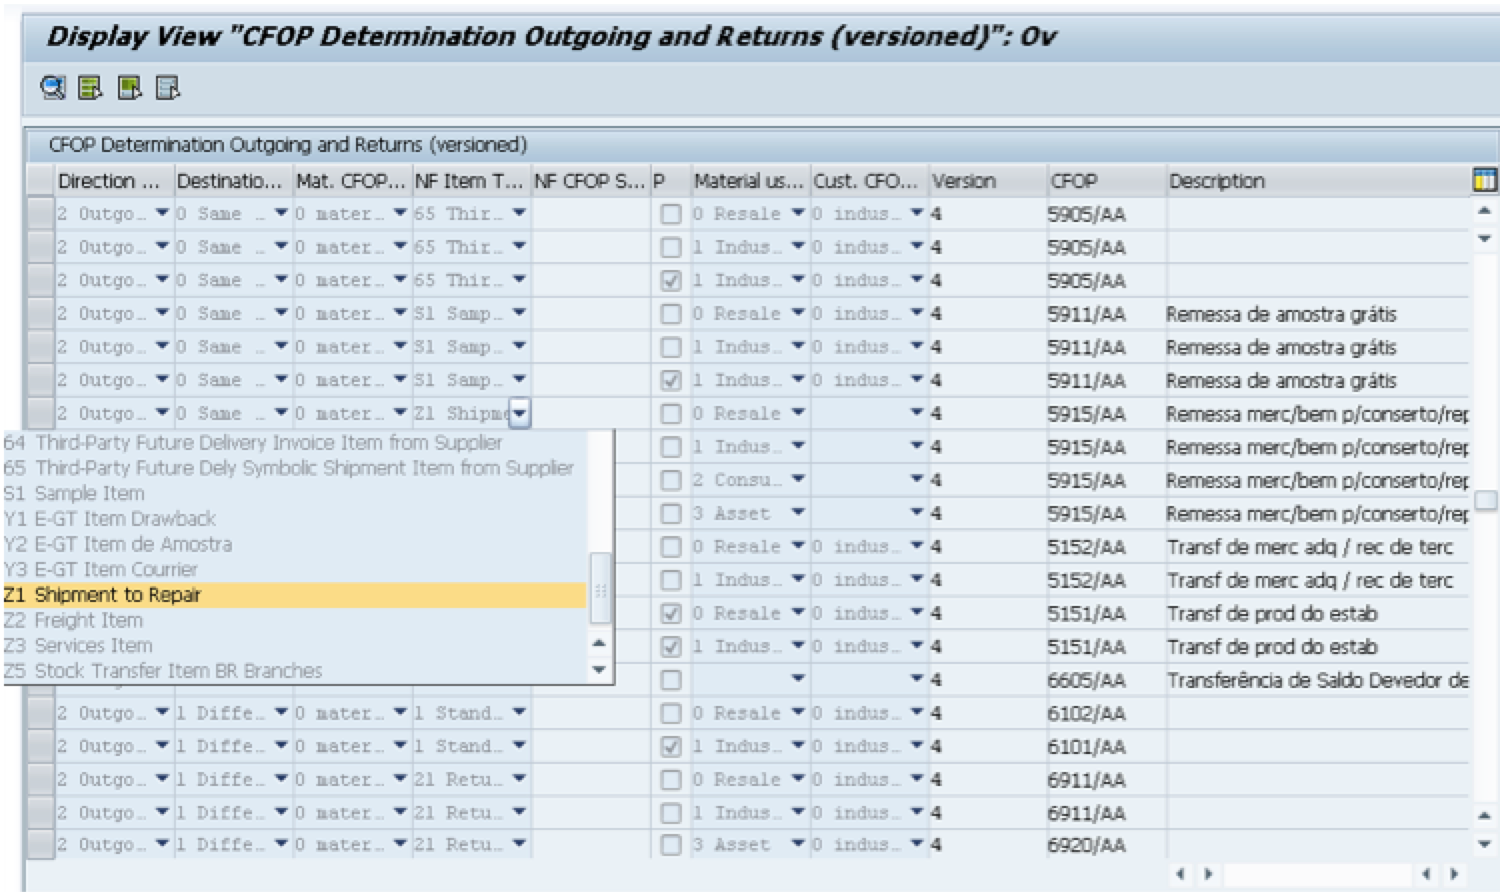
Task: Click scroll-up arrow at top of table scrollbar
Action: click(1484, 211)
